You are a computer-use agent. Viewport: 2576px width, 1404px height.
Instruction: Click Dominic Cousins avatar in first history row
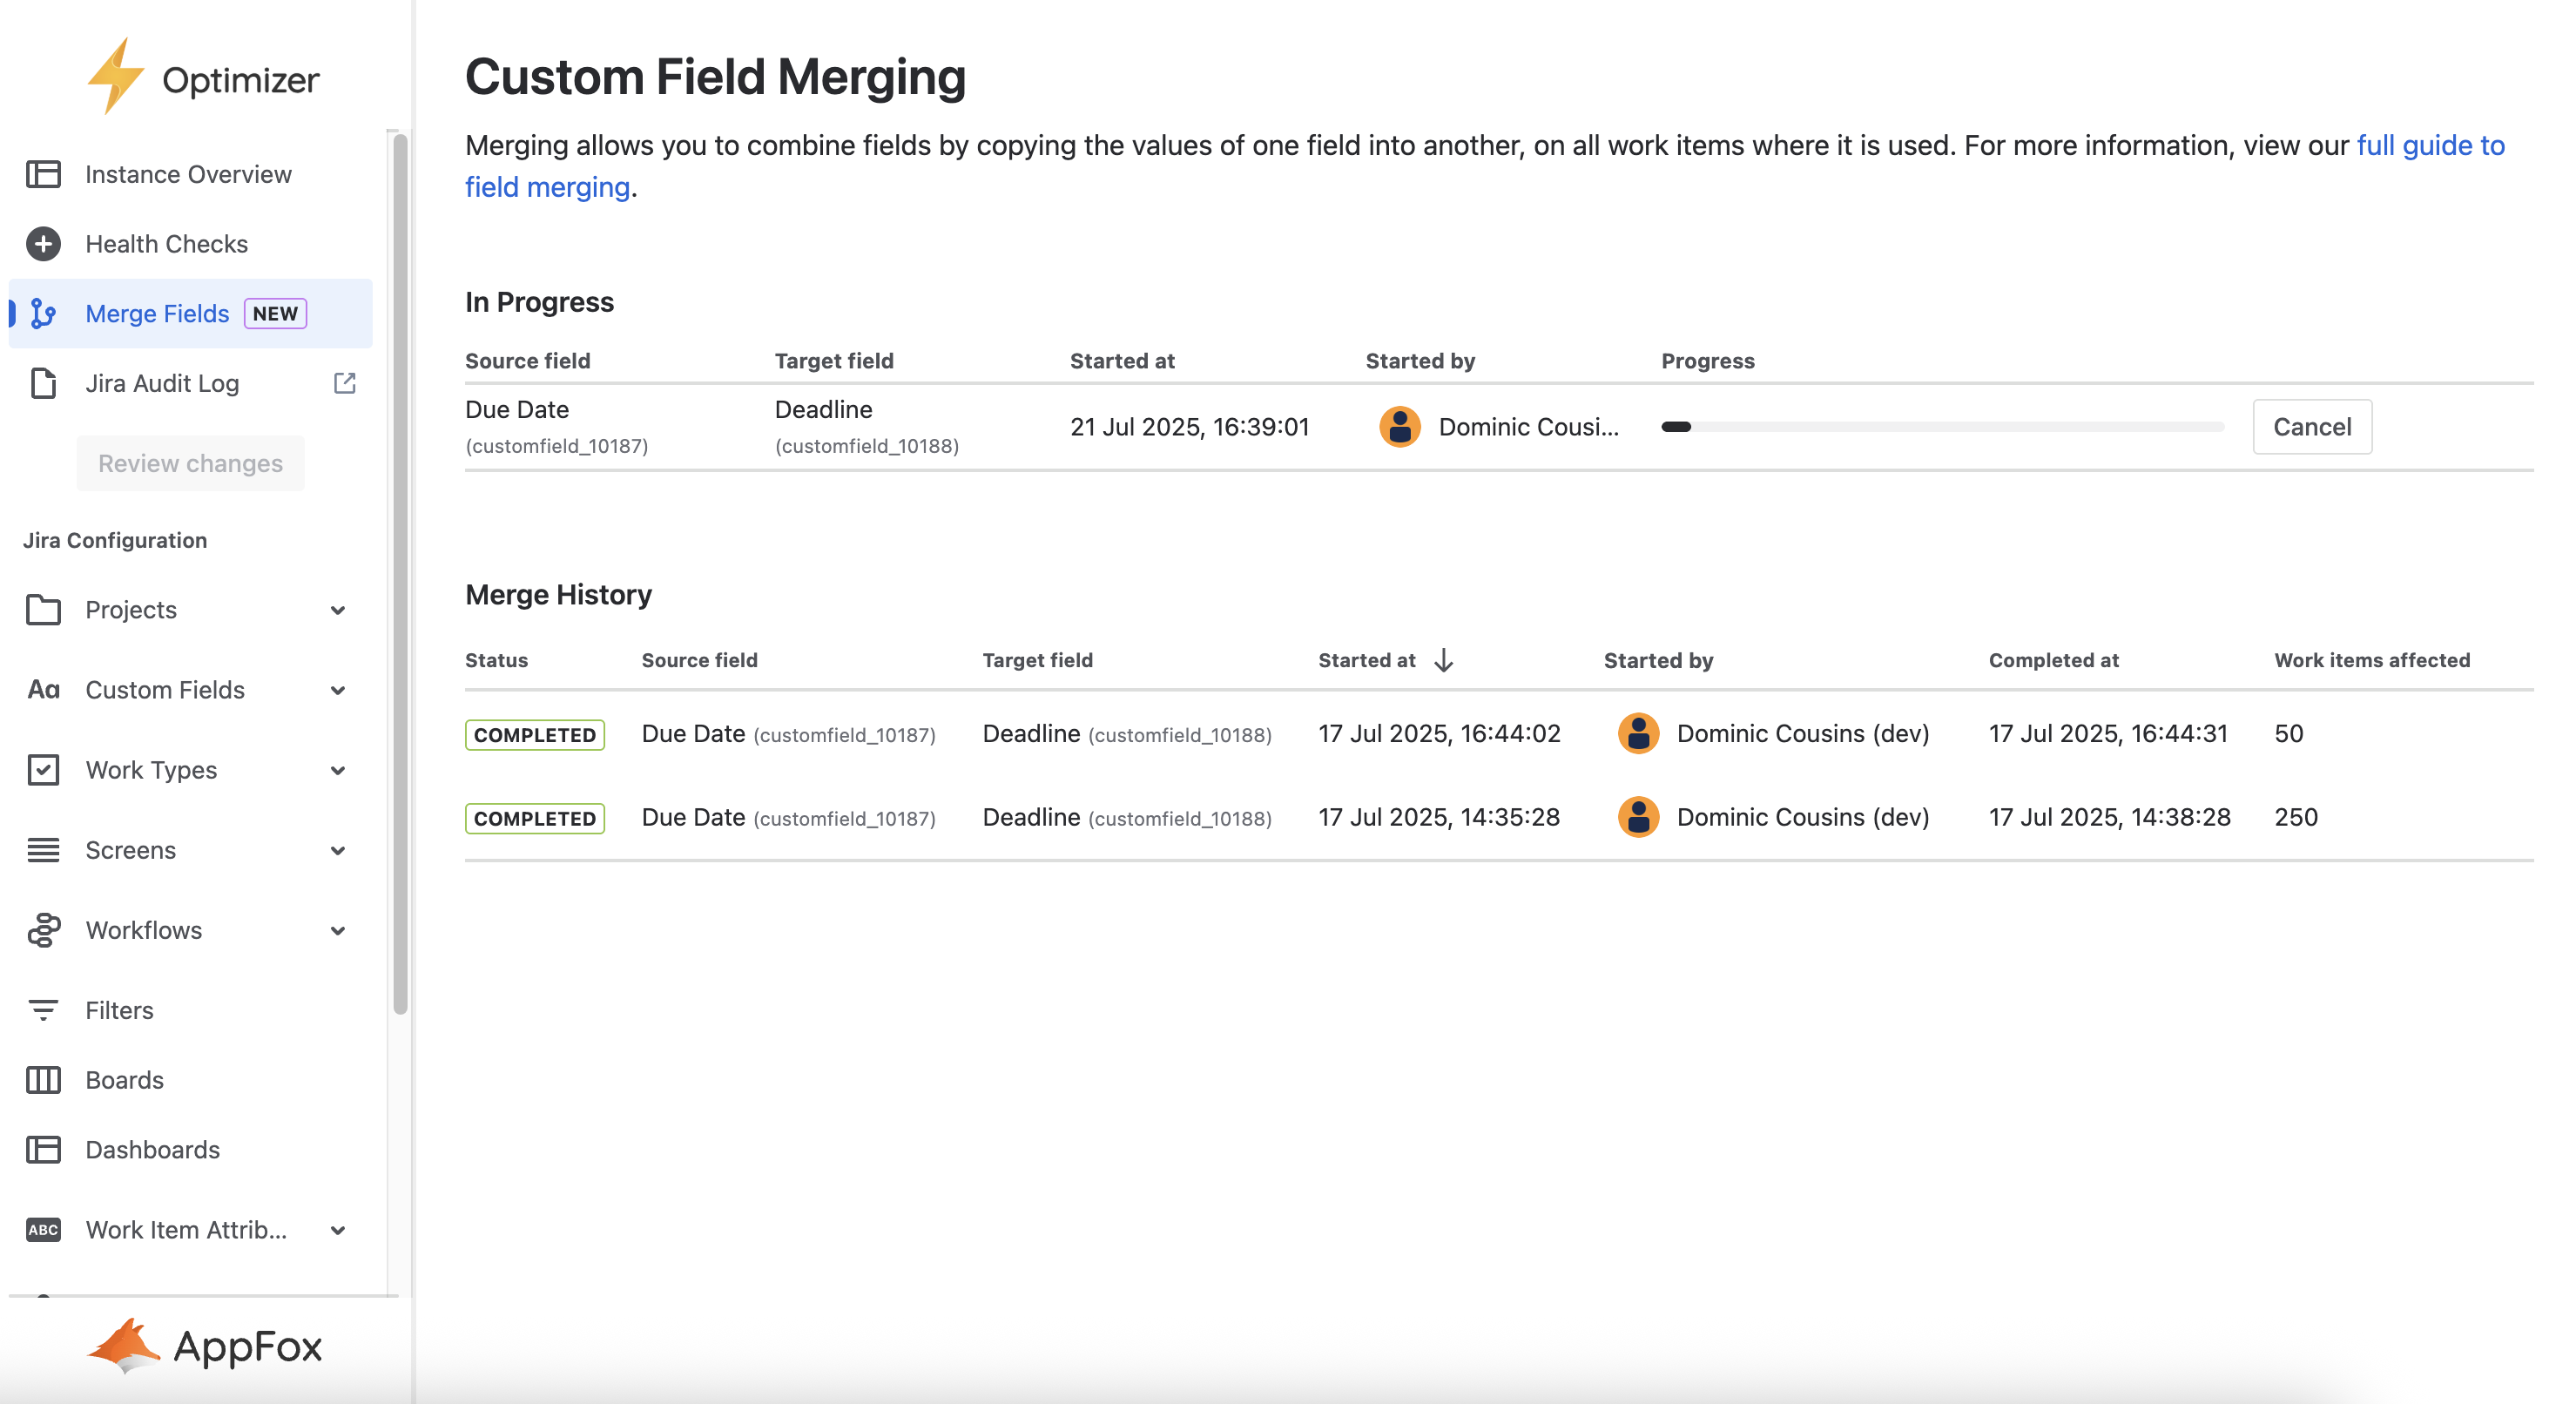(1638, 733)
